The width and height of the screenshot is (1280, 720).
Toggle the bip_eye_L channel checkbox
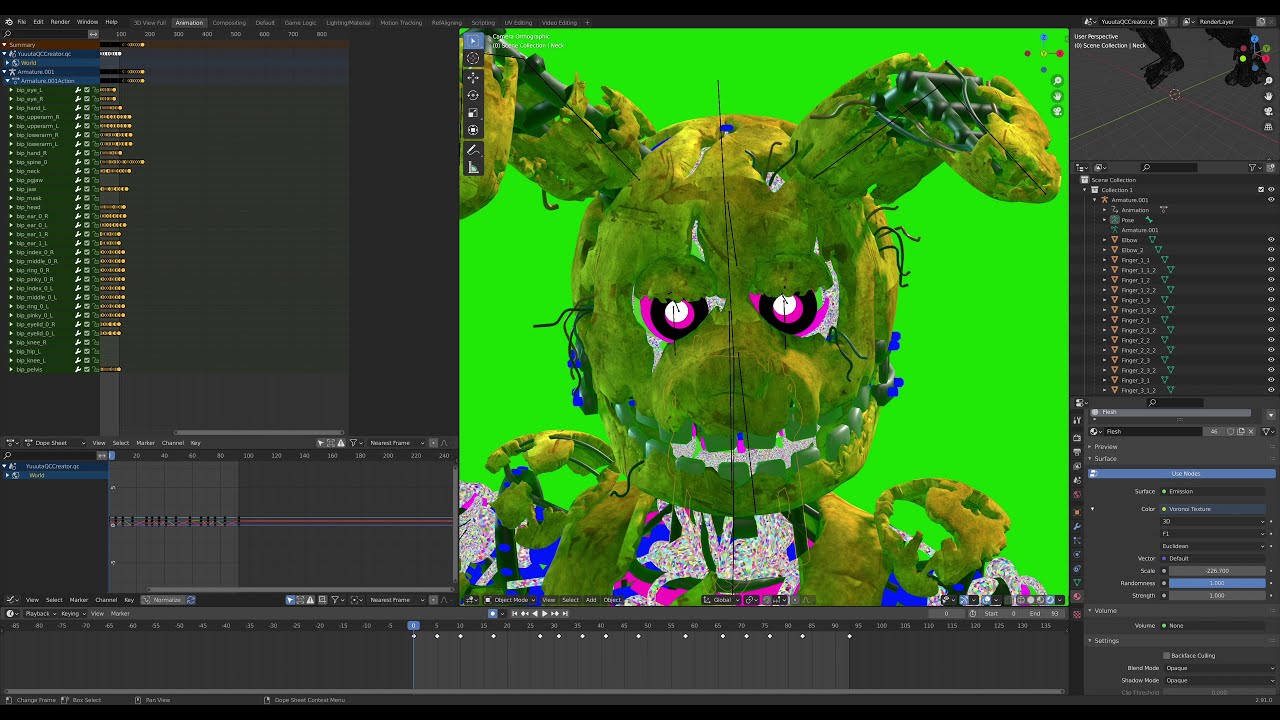pos(87,90)
